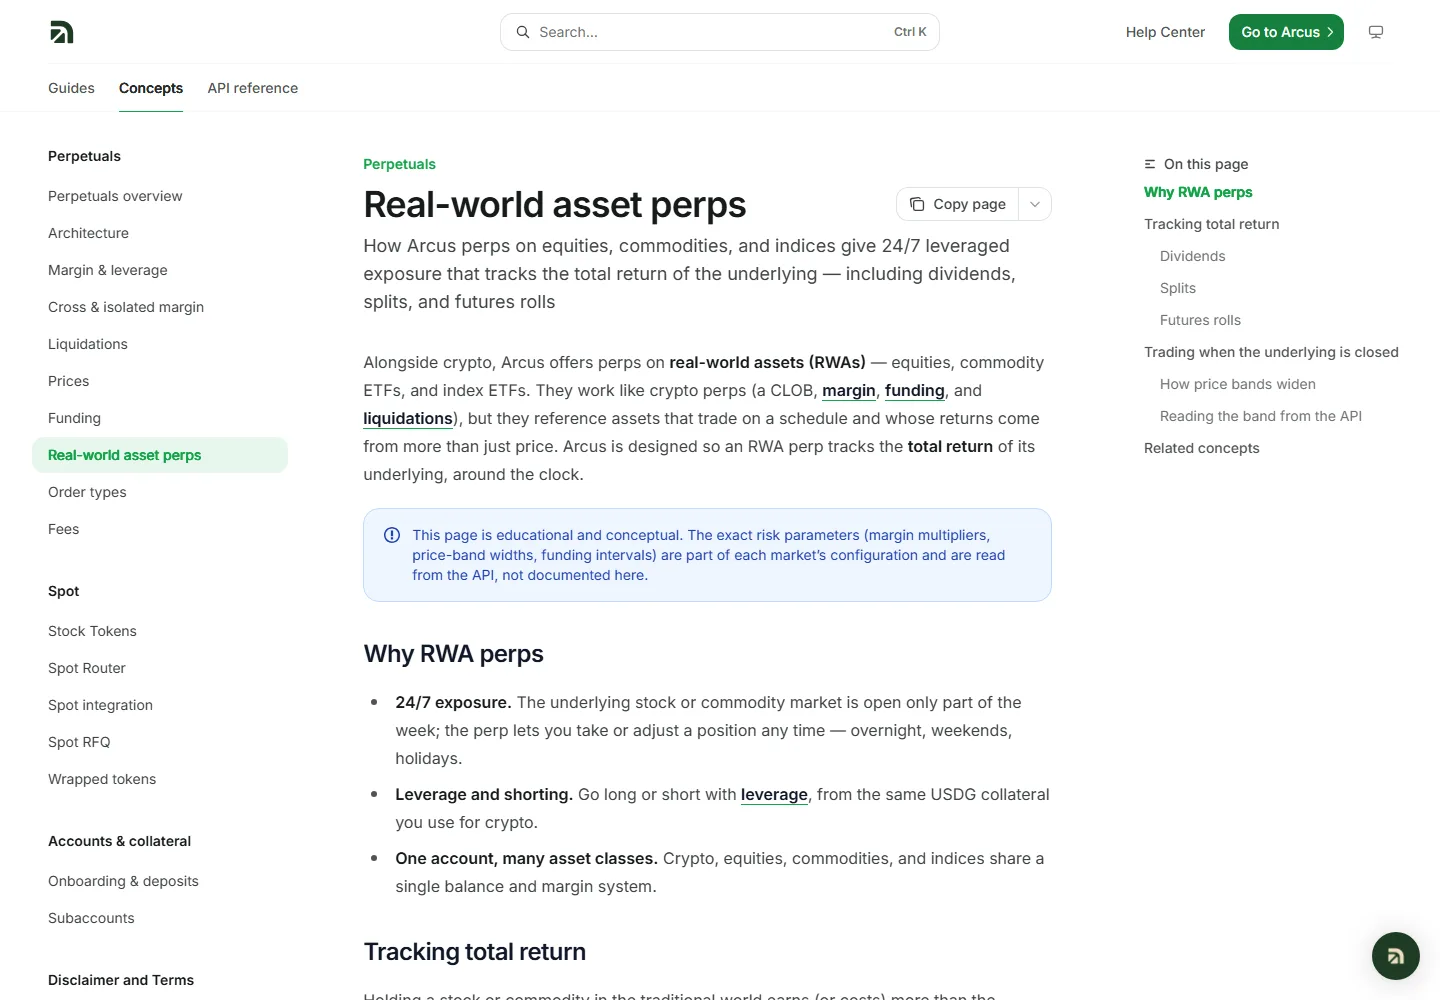Open the Spot RFQ page
The width and height of the screenshot is (1440, 1000).
[79, 742]
